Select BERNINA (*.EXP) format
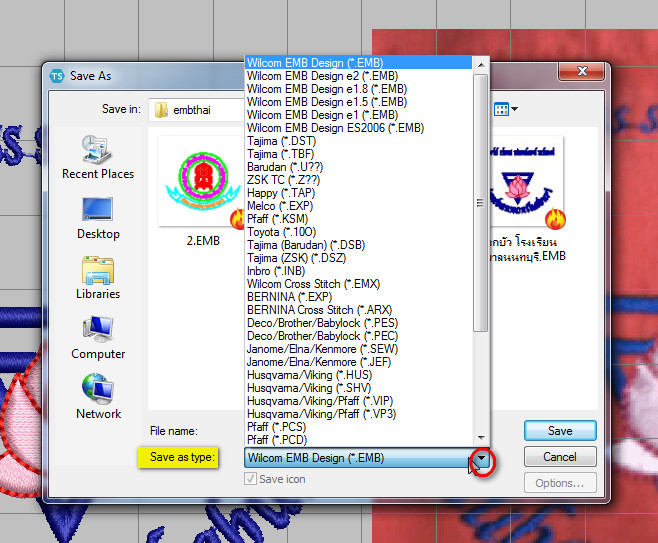Viewport: 658px width, 543px height. pos(359,297)
